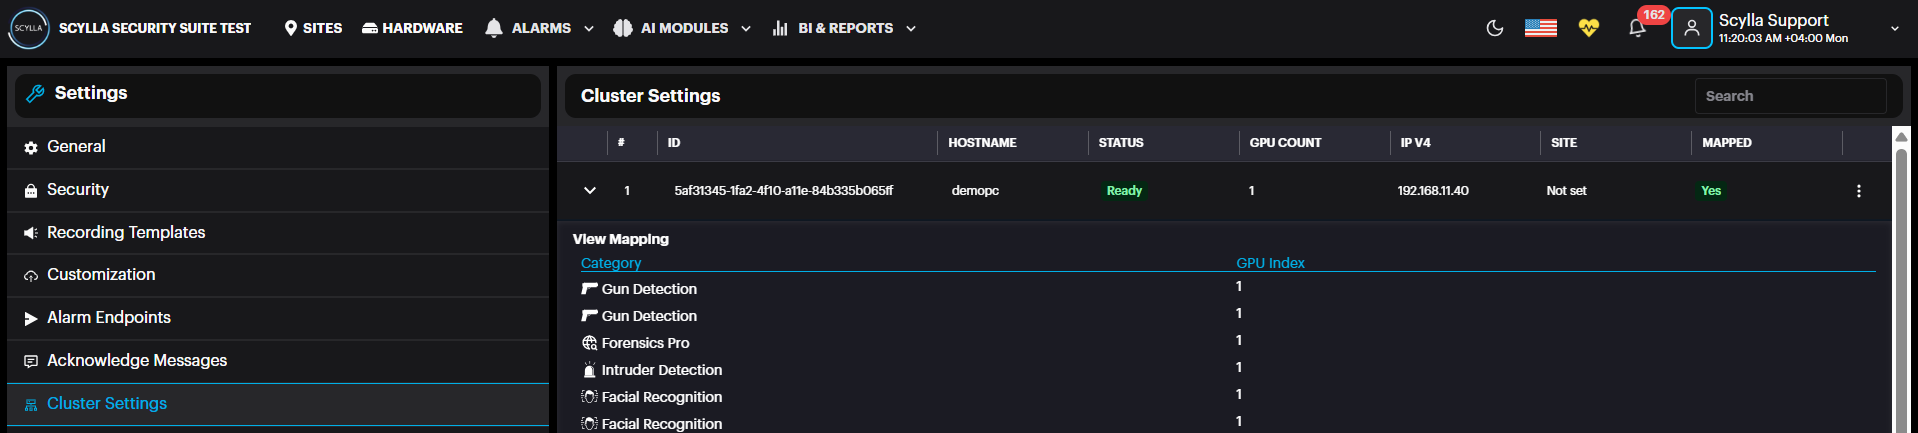Viewport: 1918px width, 433px height.
Task: Open General settings section
Action: [x=76, y=147]
